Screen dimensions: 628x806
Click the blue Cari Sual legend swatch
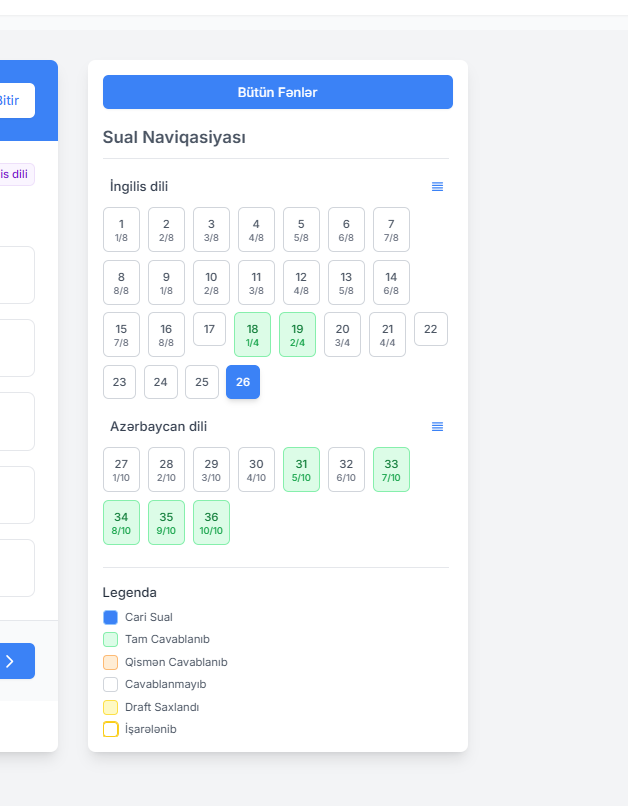(110, 617)
